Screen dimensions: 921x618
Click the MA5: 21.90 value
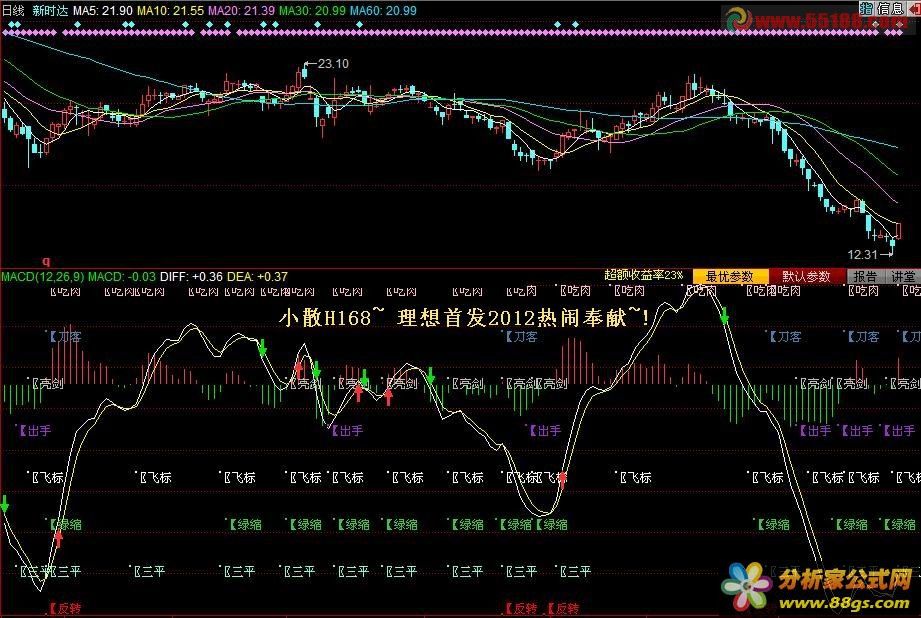pos(103,11)
